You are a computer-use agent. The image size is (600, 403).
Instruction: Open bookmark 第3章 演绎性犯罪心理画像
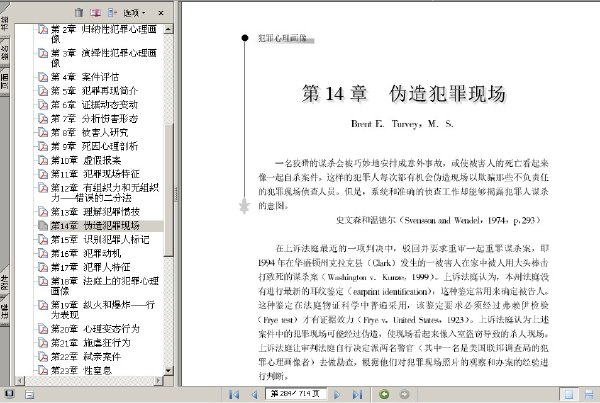click(x=104, y=57)
